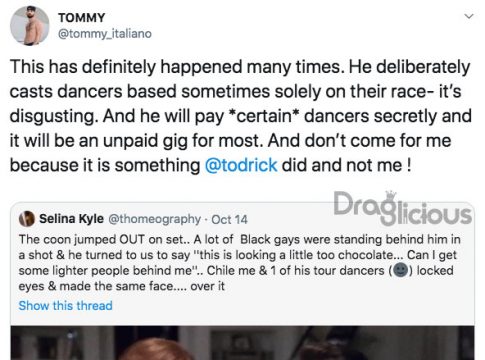
Task: Click Show this thread link
Action: [x=65, y=306]
